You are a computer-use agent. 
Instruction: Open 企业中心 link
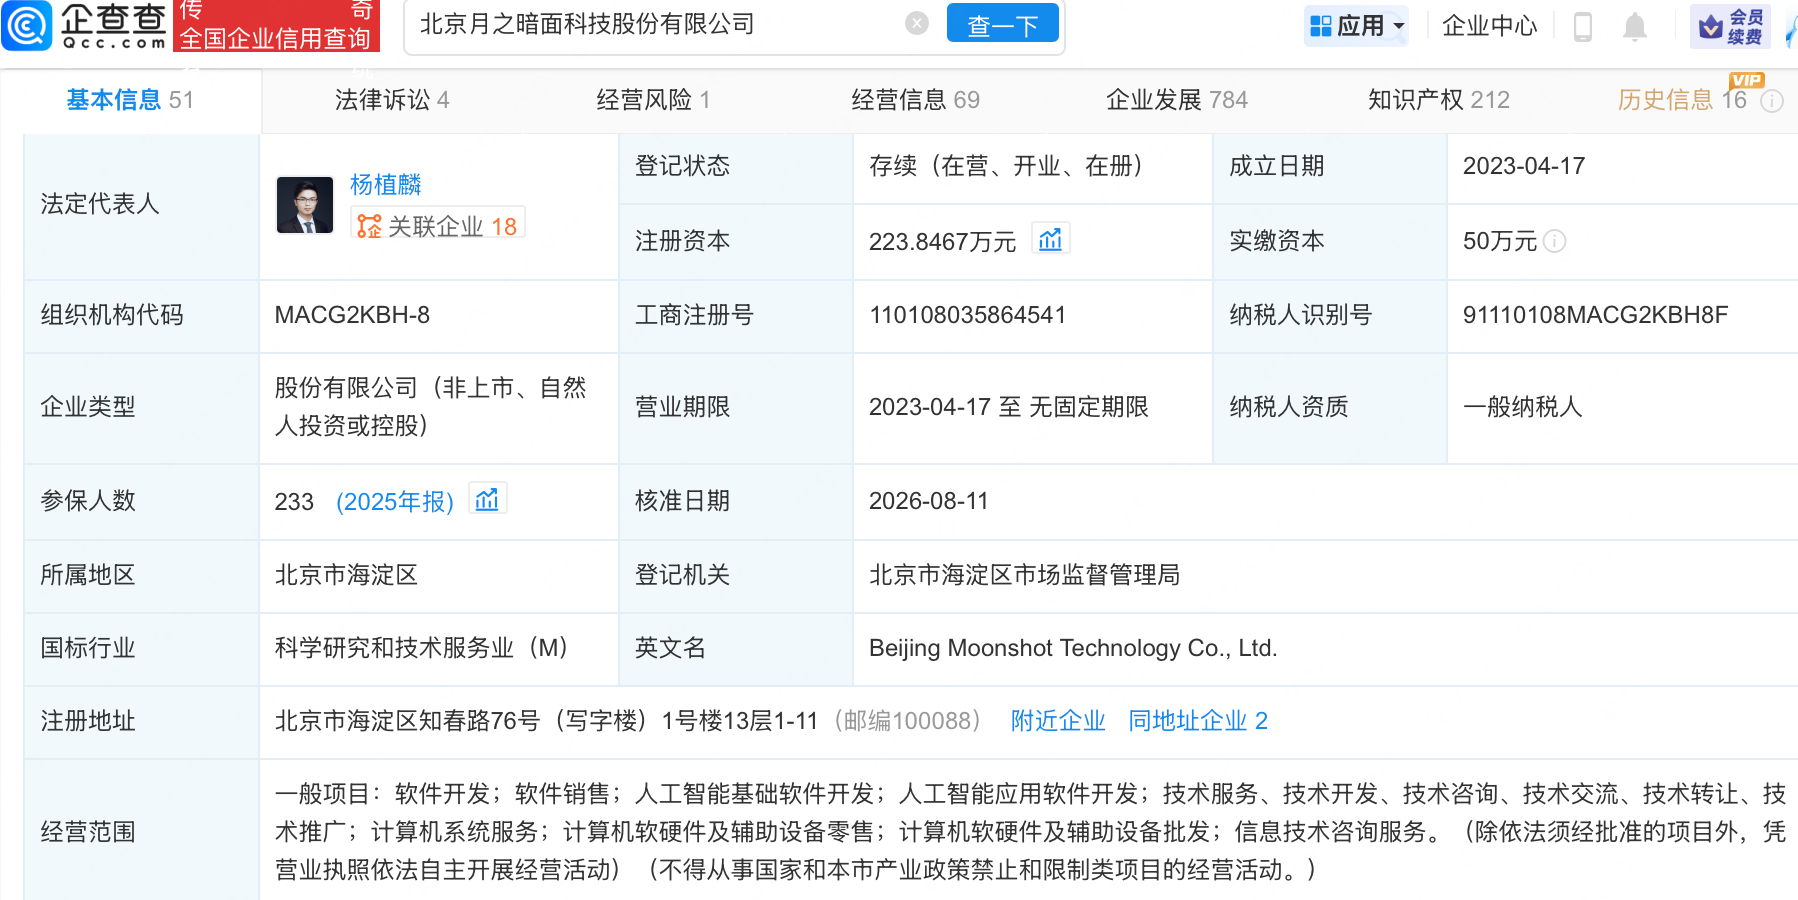pyautogui.click(x=1489, y=26)
